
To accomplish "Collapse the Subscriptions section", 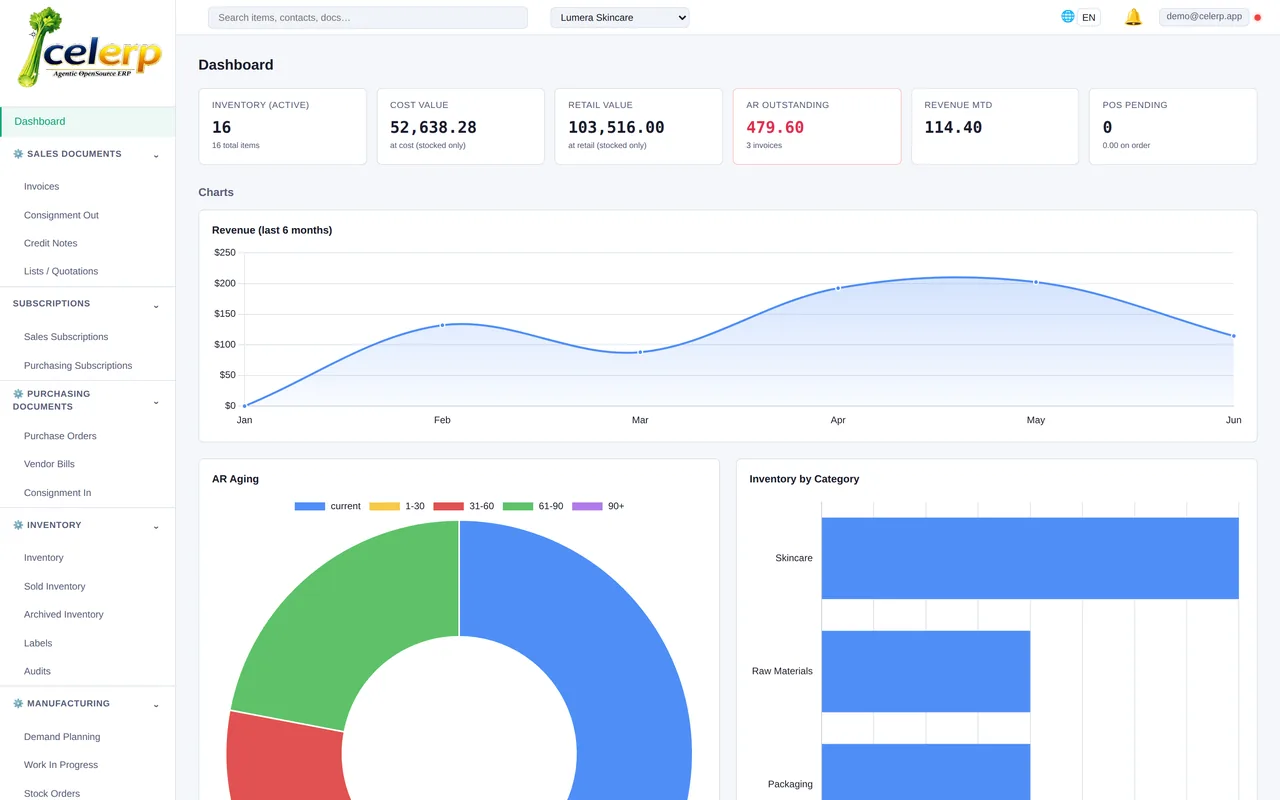I will (x=156, y=304).
